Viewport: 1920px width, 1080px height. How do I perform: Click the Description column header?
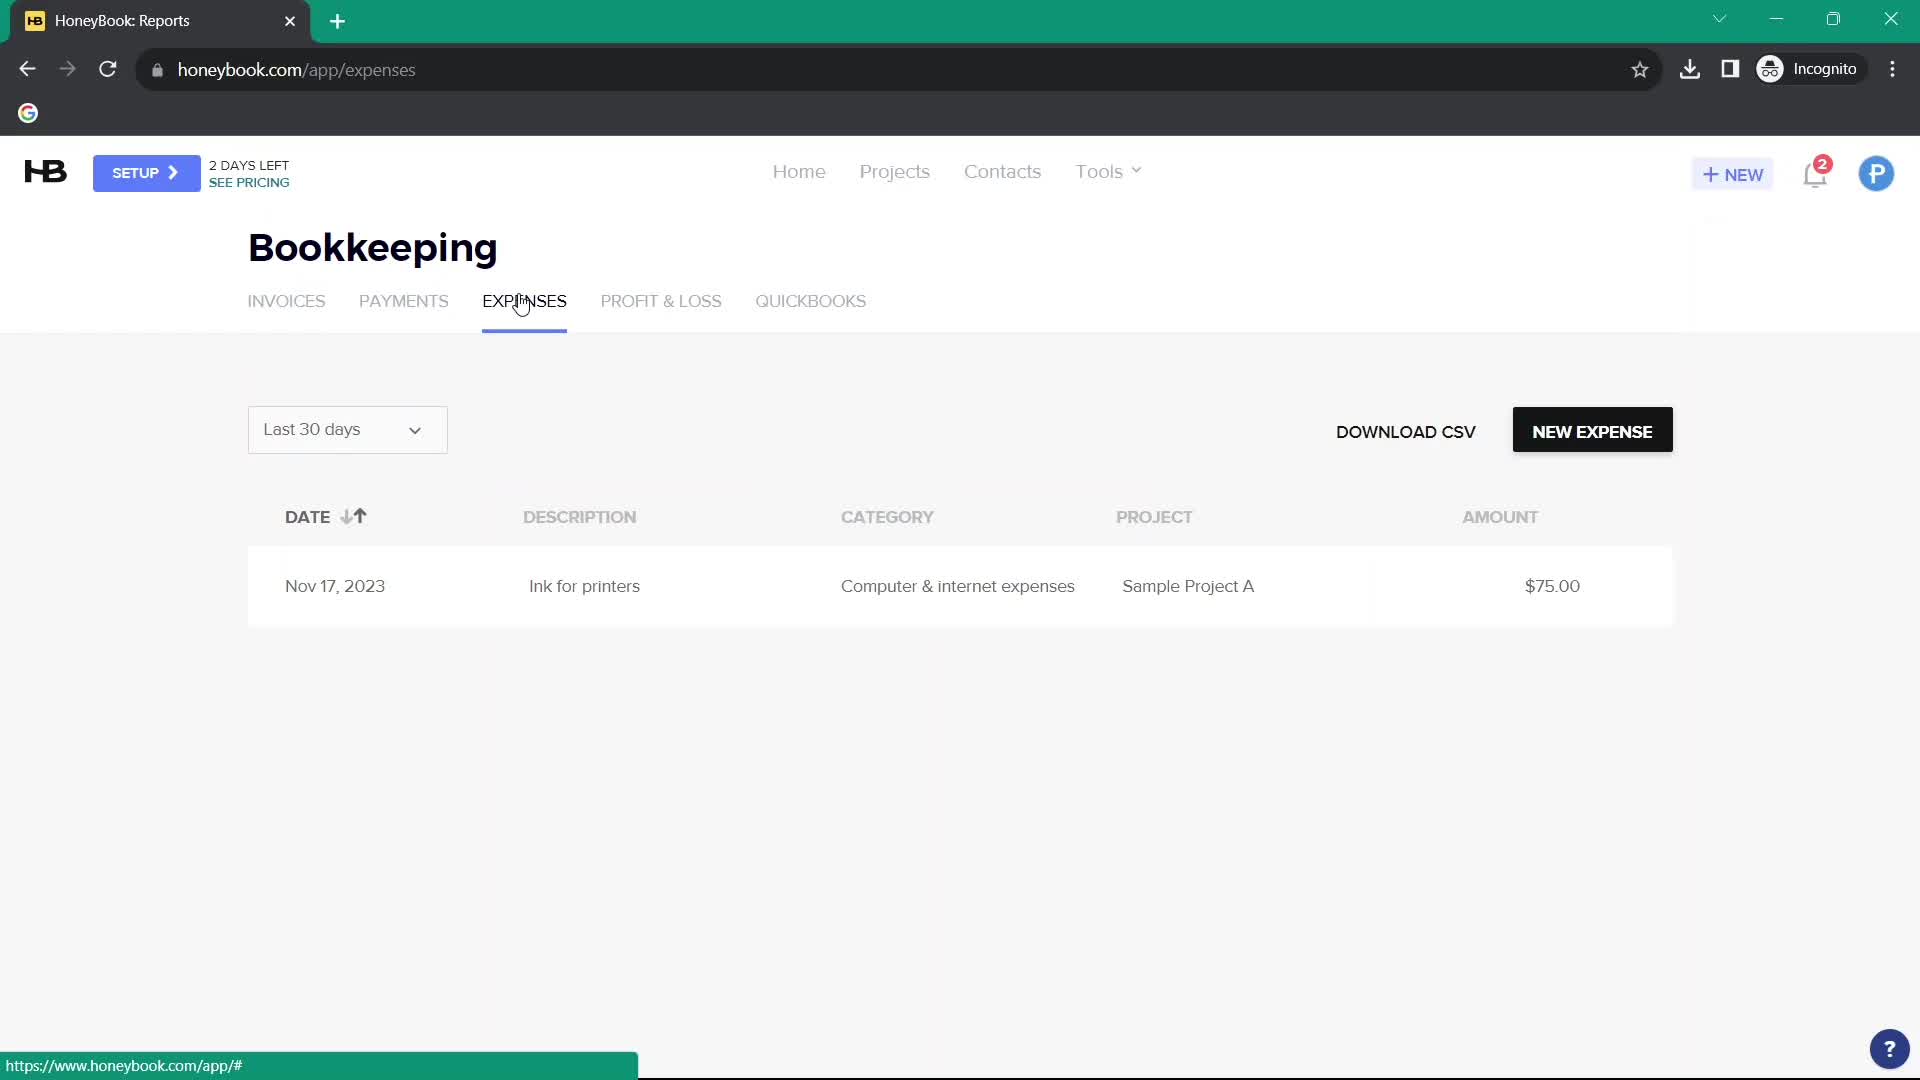[x=579, y=517]
